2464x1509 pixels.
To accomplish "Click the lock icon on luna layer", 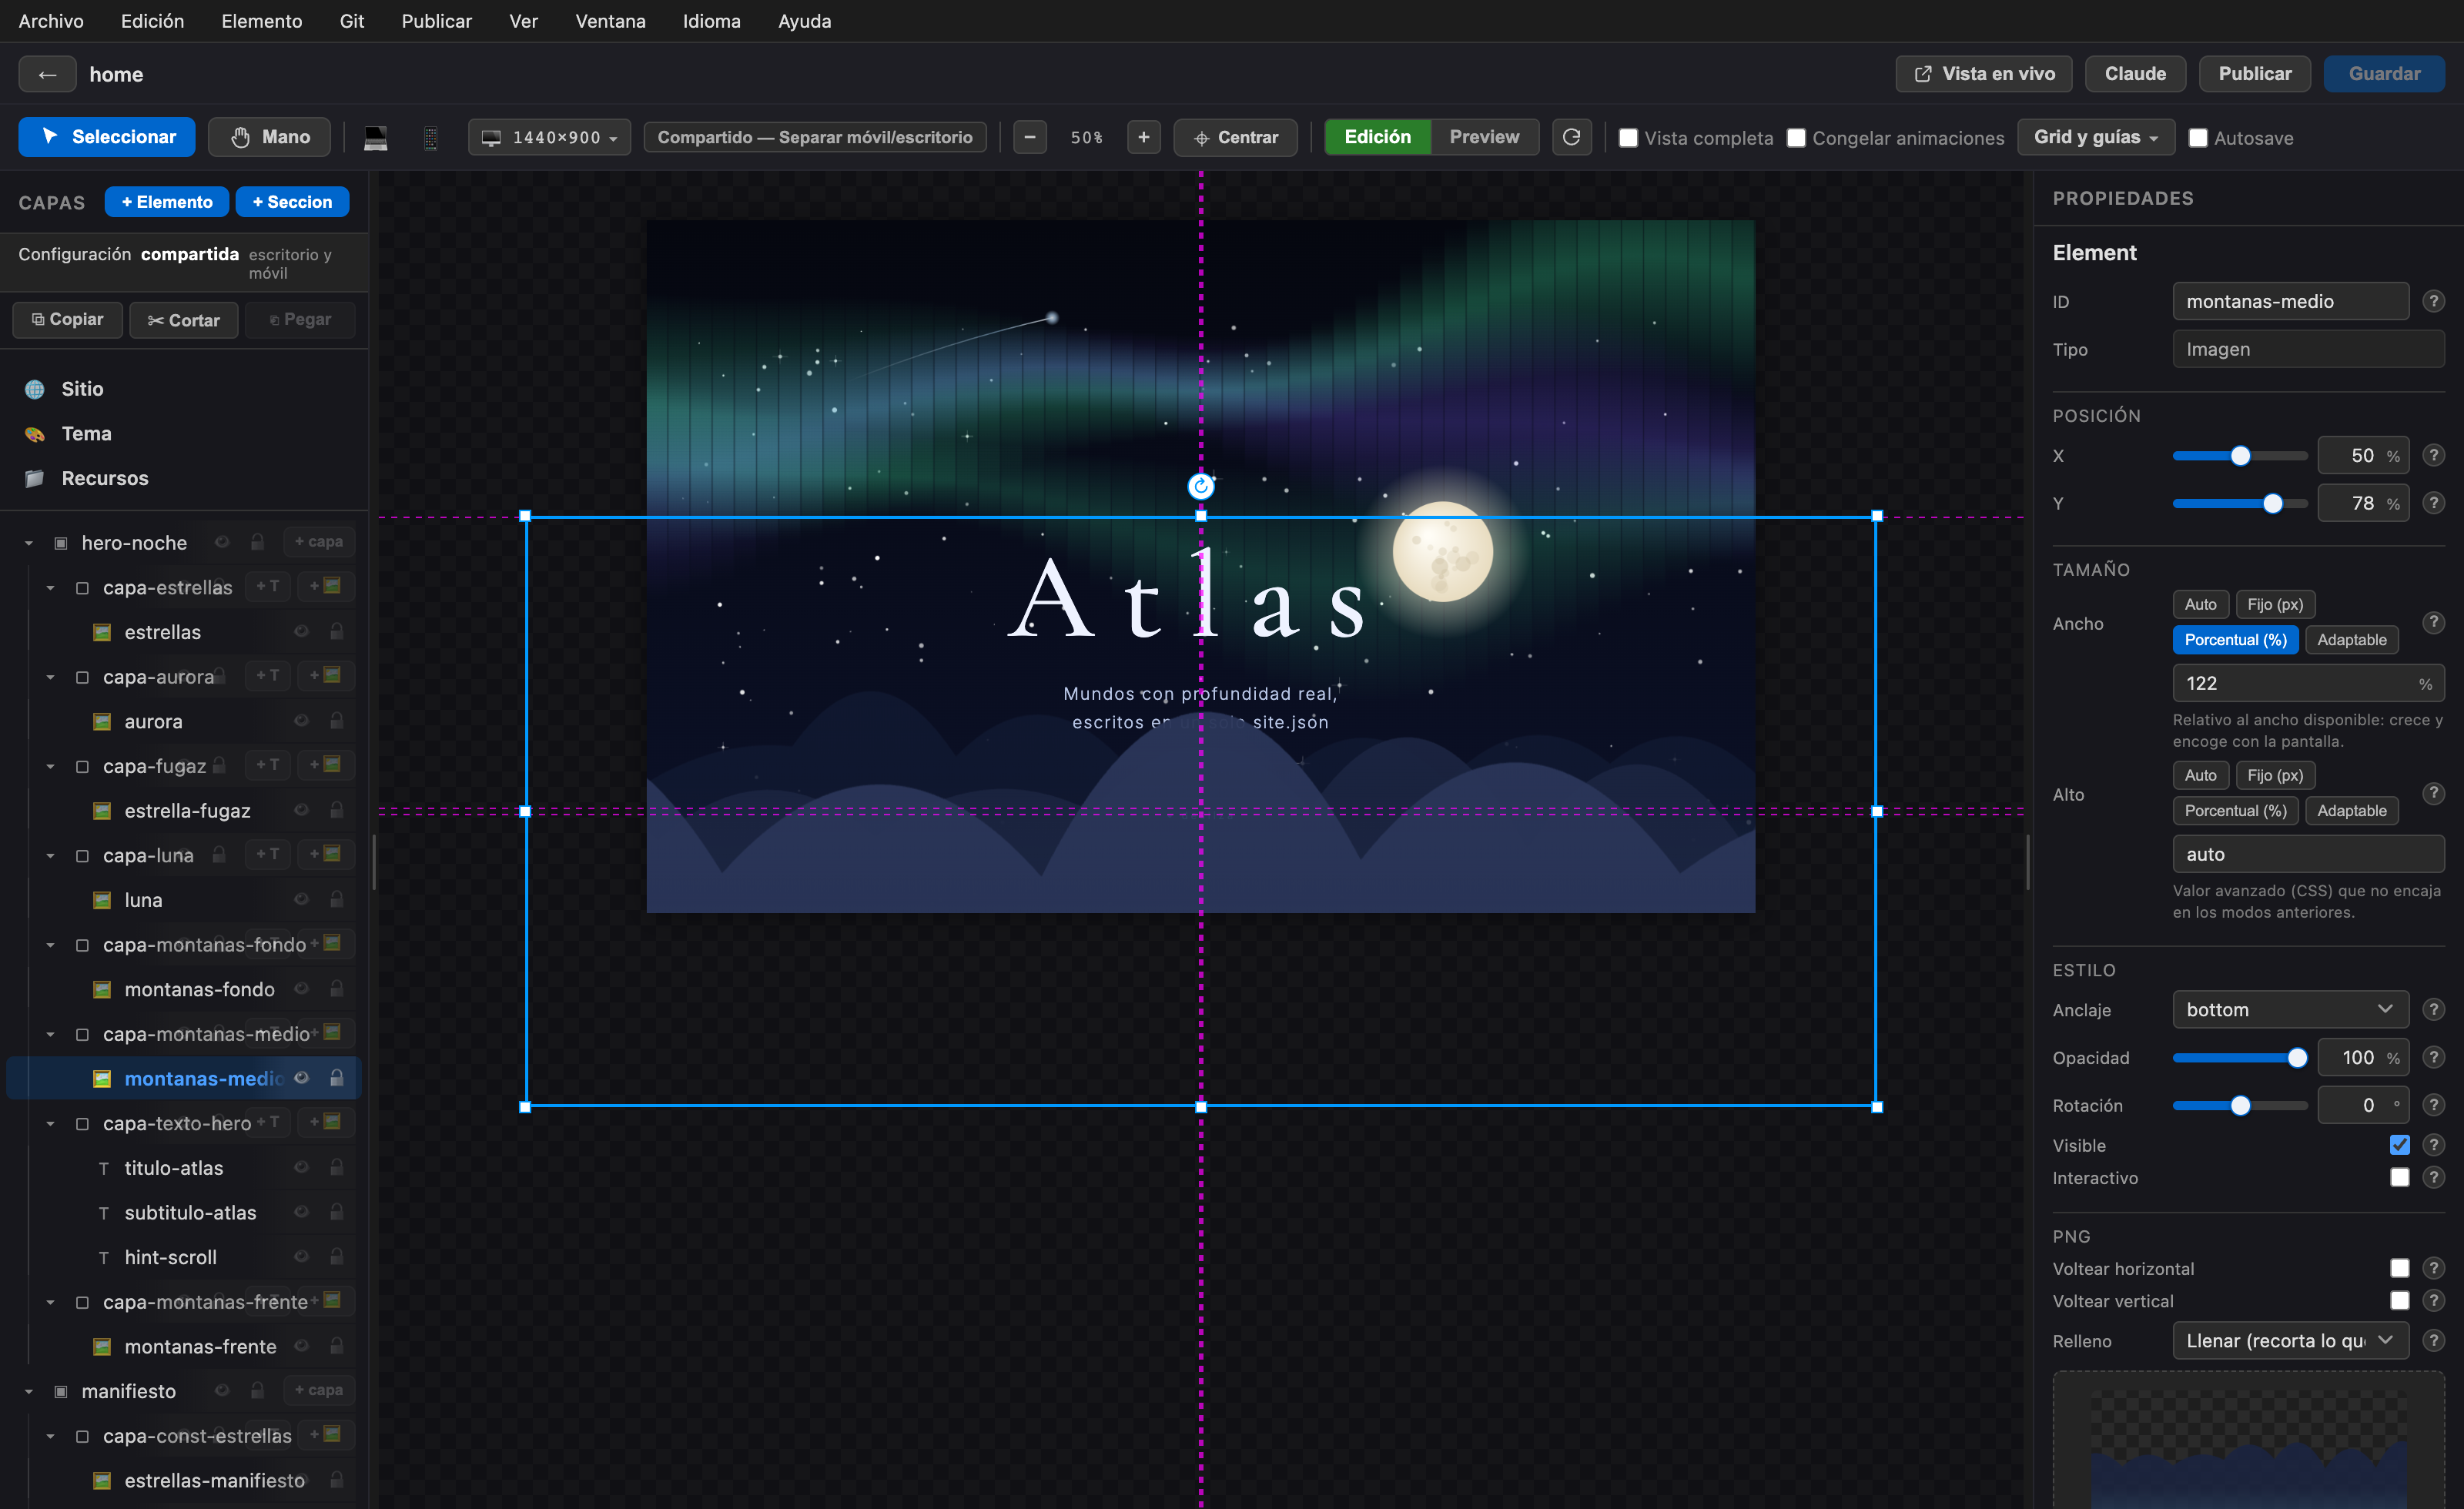I will pyautogui.click(x=337, y=900).
